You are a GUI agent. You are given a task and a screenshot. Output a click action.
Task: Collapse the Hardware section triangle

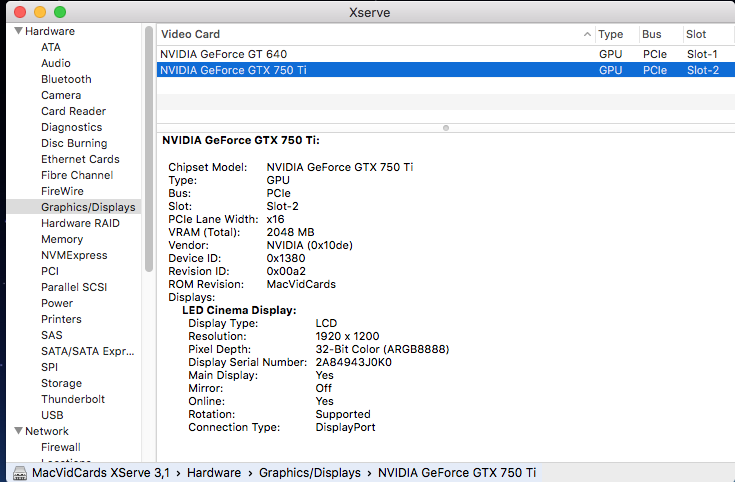click(18, 31)
